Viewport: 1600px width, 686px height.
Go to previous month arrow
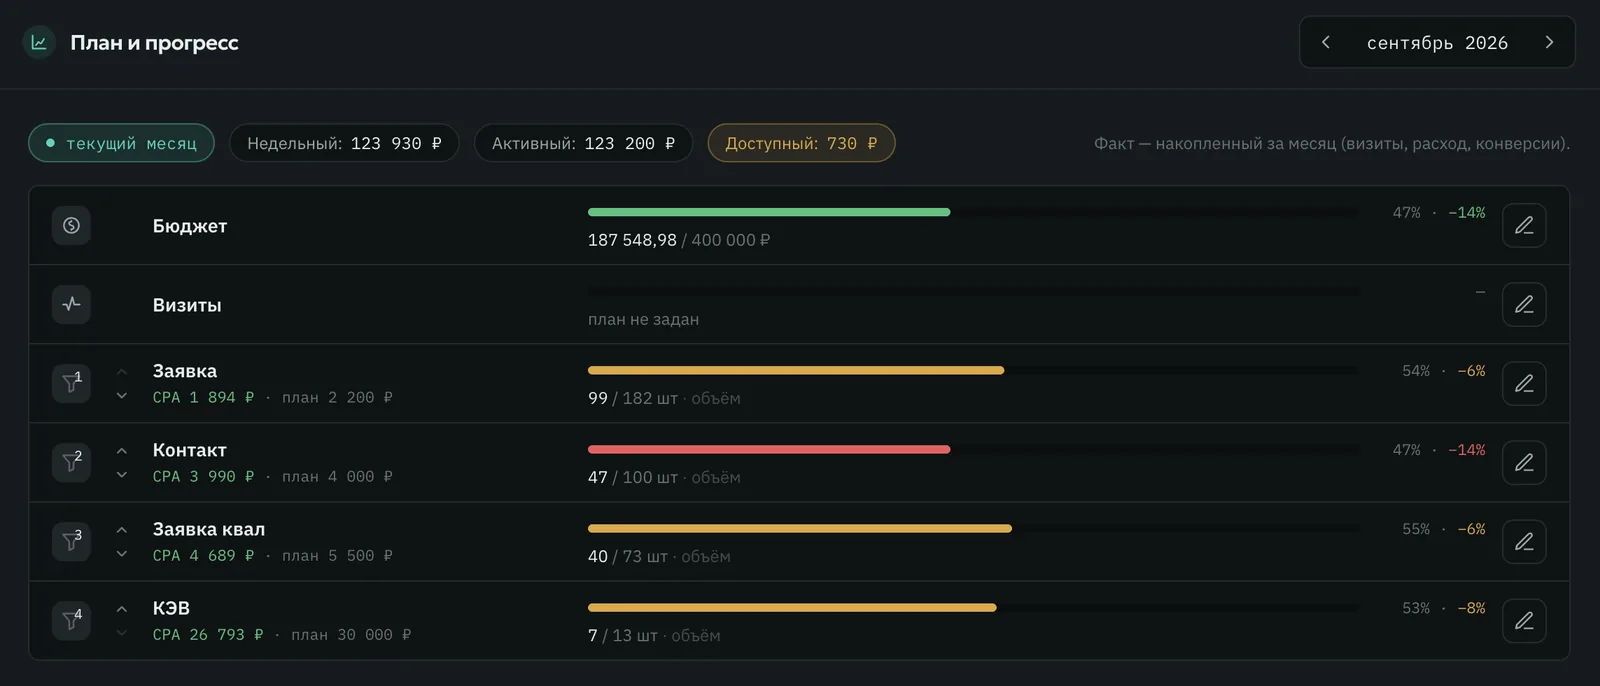click(x=1326, y=42)
